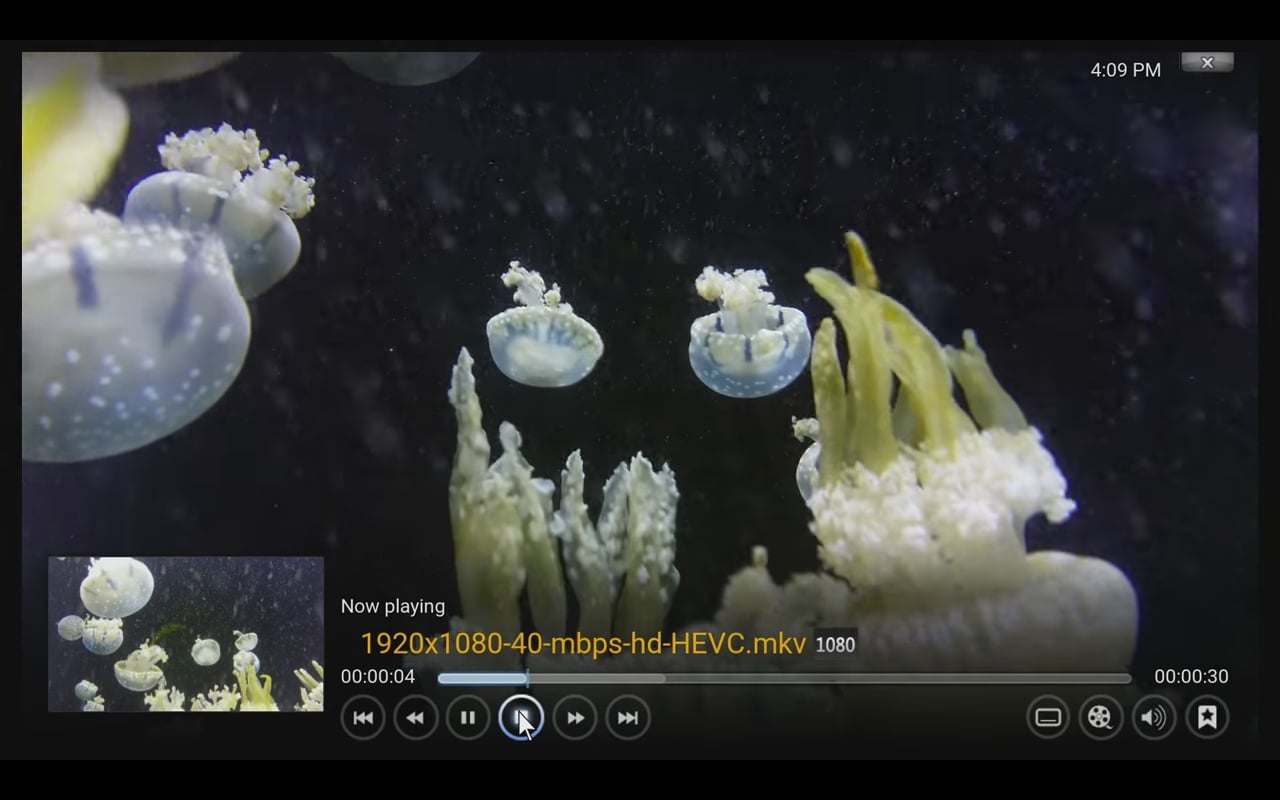Click the elapsed time 00:00:04
The width and height of the screenshot is (1280, 800).
point(378,677)
